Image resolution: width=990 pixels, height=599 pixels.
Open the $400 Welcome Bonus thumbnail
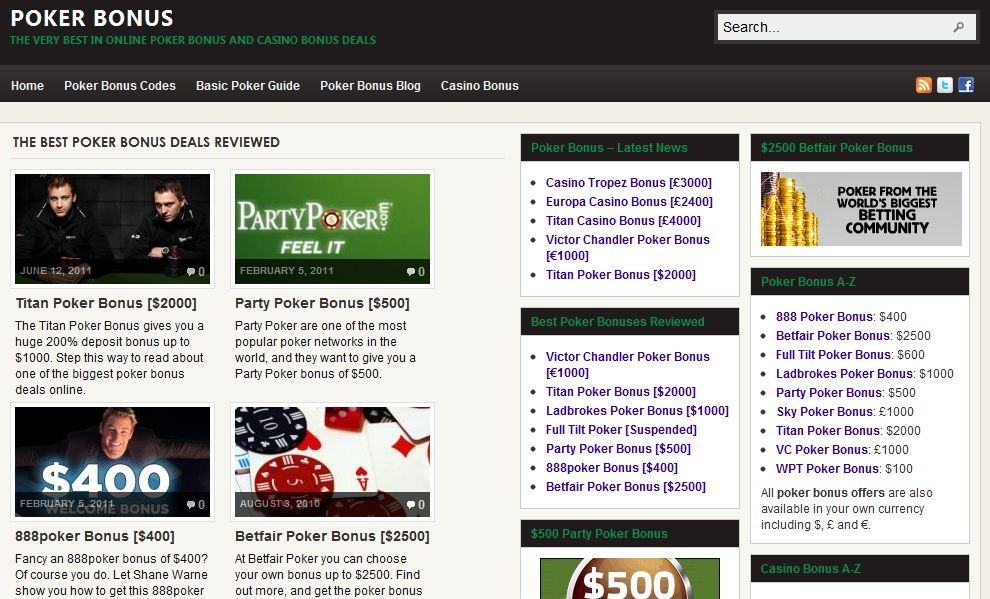pos(112,462)
